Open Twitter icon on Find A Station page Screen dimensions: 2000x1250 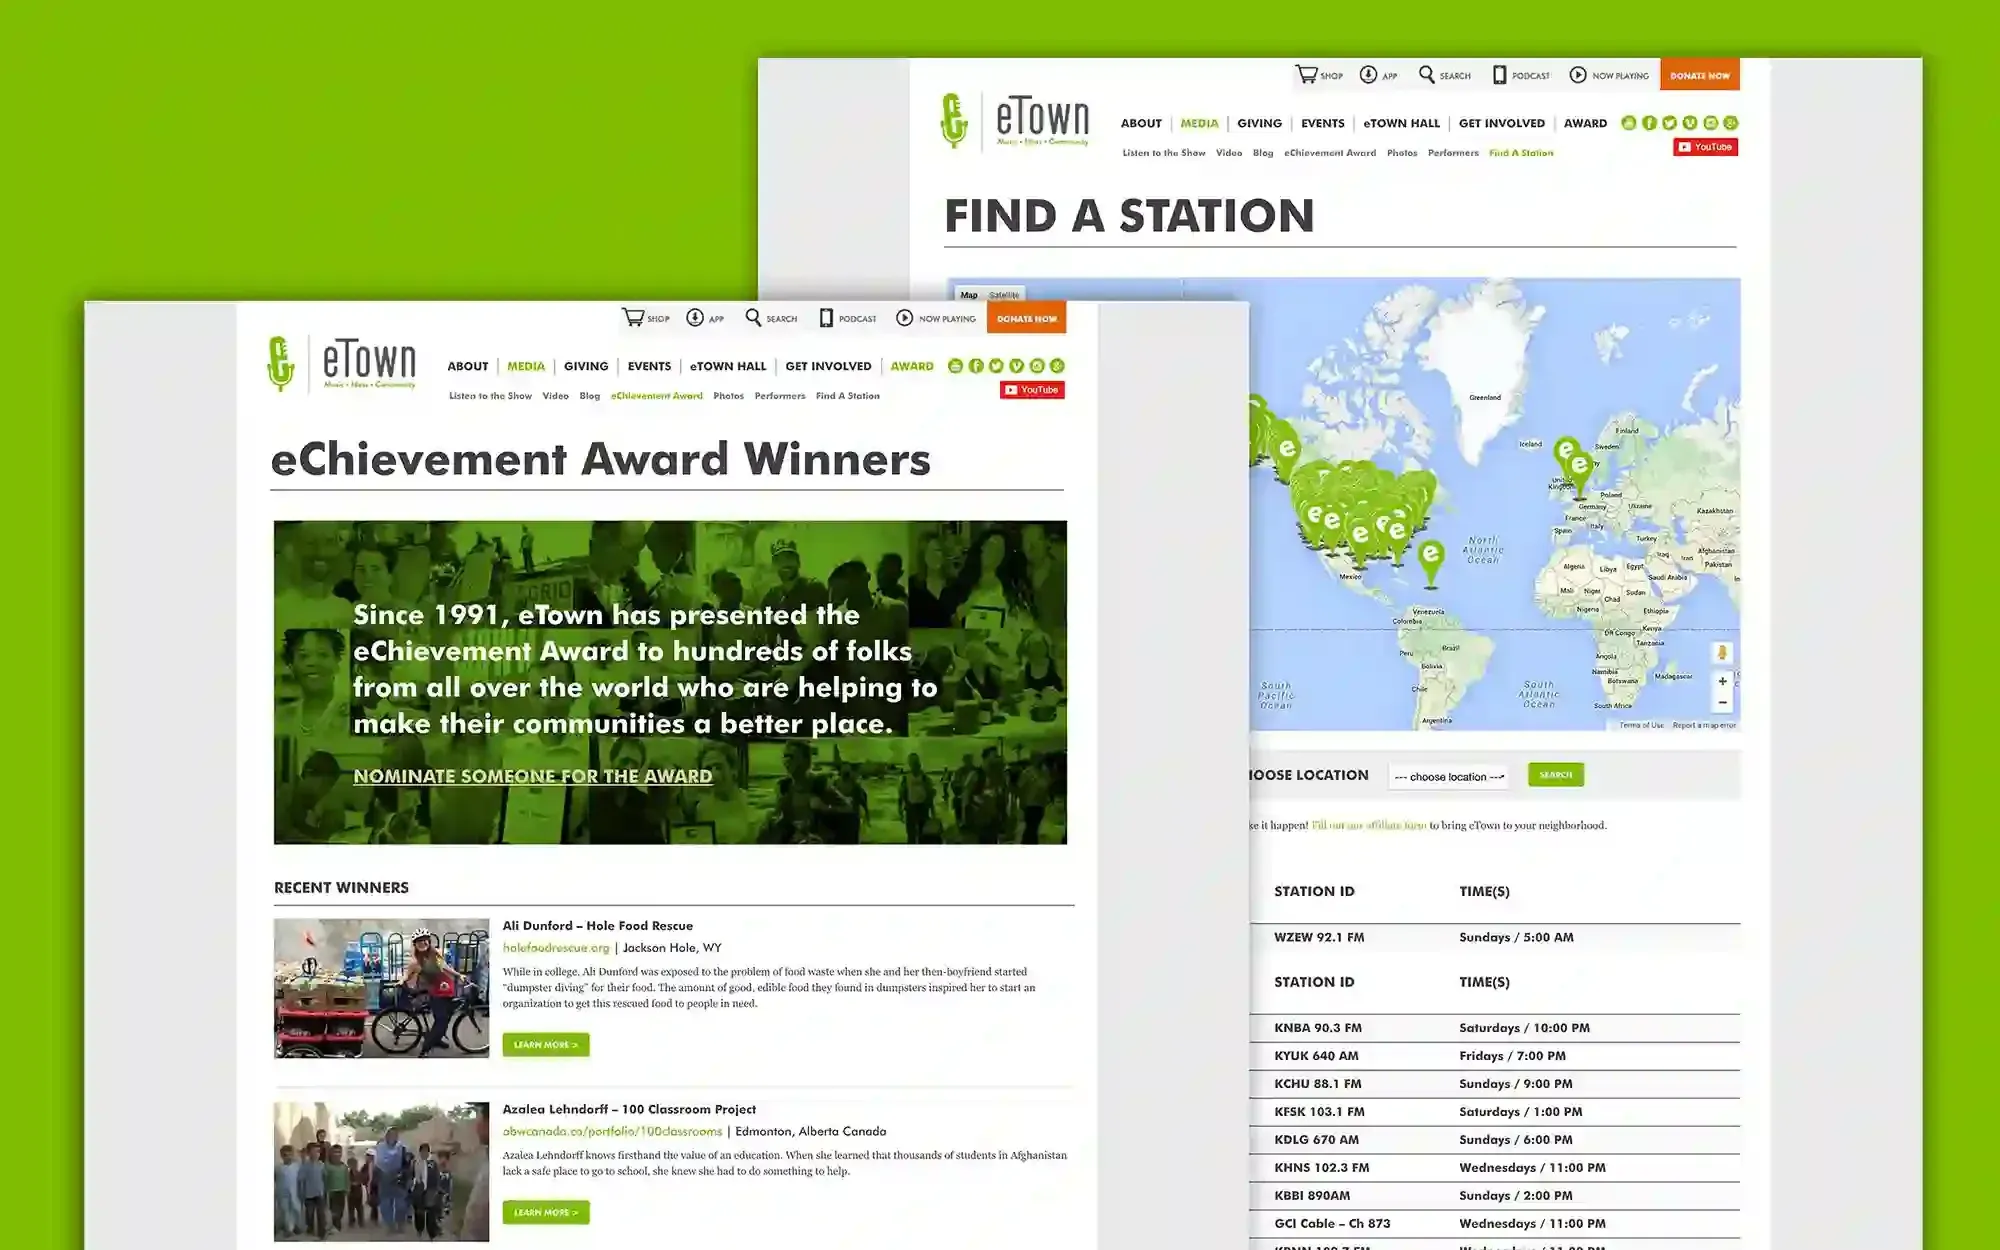[1669, 123]
